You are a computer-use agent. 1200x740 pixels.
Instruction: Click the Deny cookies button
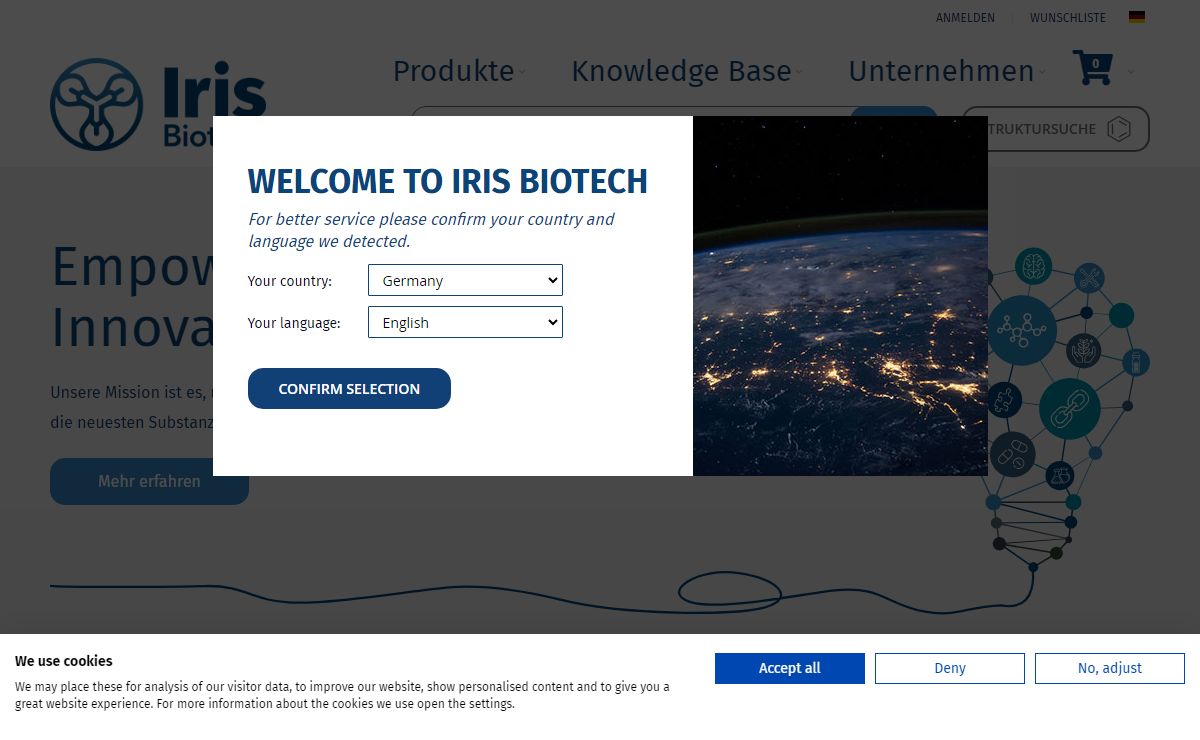click(x=949, y=668)
